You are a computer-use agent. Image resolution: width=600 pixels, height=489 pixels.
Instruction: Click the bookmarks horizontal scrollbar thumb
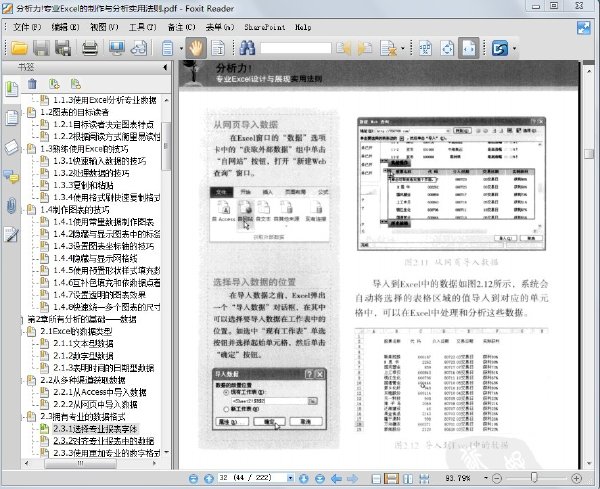(80, 463)
